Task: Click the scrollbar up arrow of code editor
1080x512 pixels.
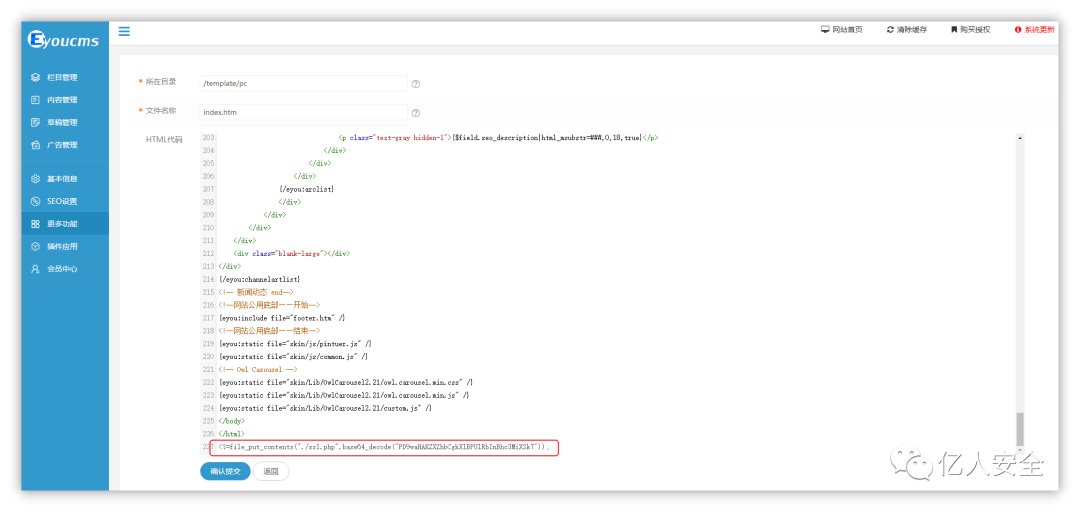Action: point(1020,138)
